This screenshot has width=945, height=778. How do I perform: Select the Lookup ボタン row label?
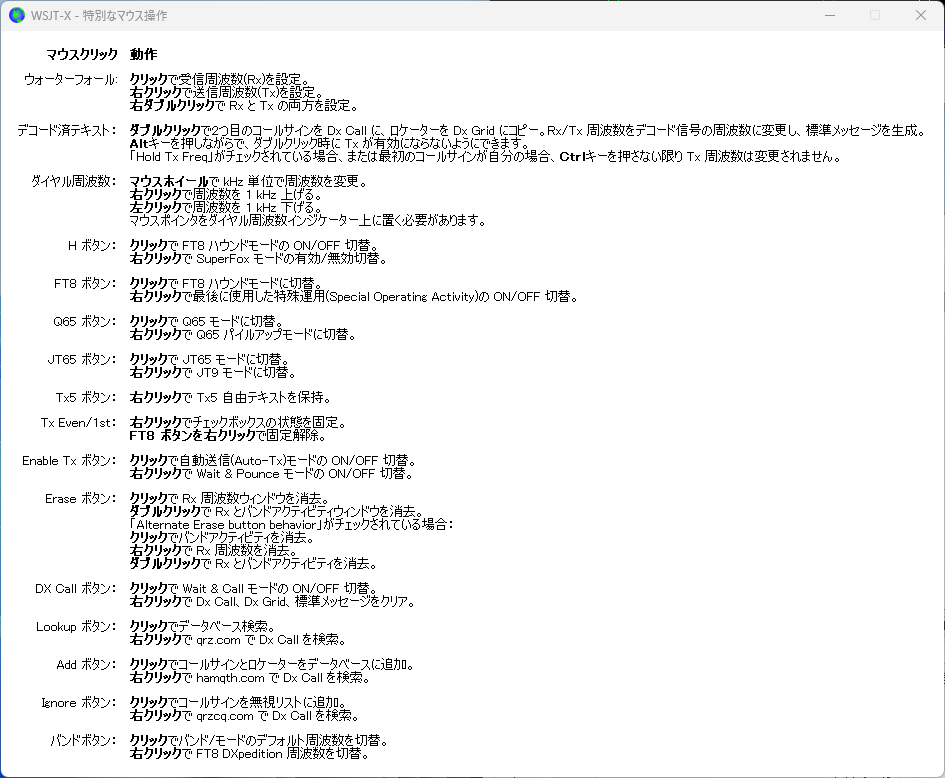pyautogui.click(x=77, y=627)
